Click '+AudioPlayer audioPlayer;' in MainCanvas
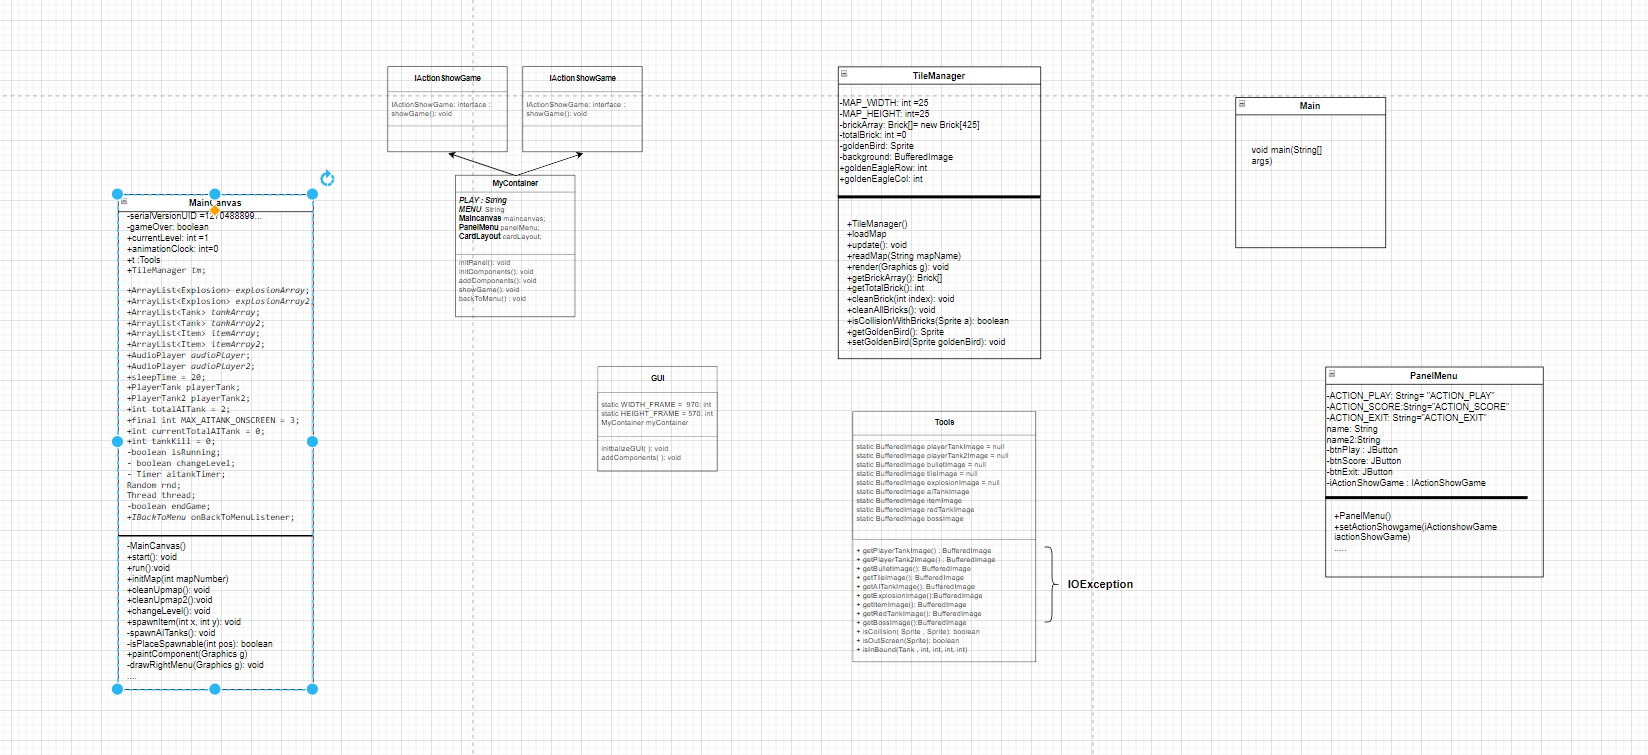The width and height of the screenshot is (1648, 755). click(x=189, y=355)
